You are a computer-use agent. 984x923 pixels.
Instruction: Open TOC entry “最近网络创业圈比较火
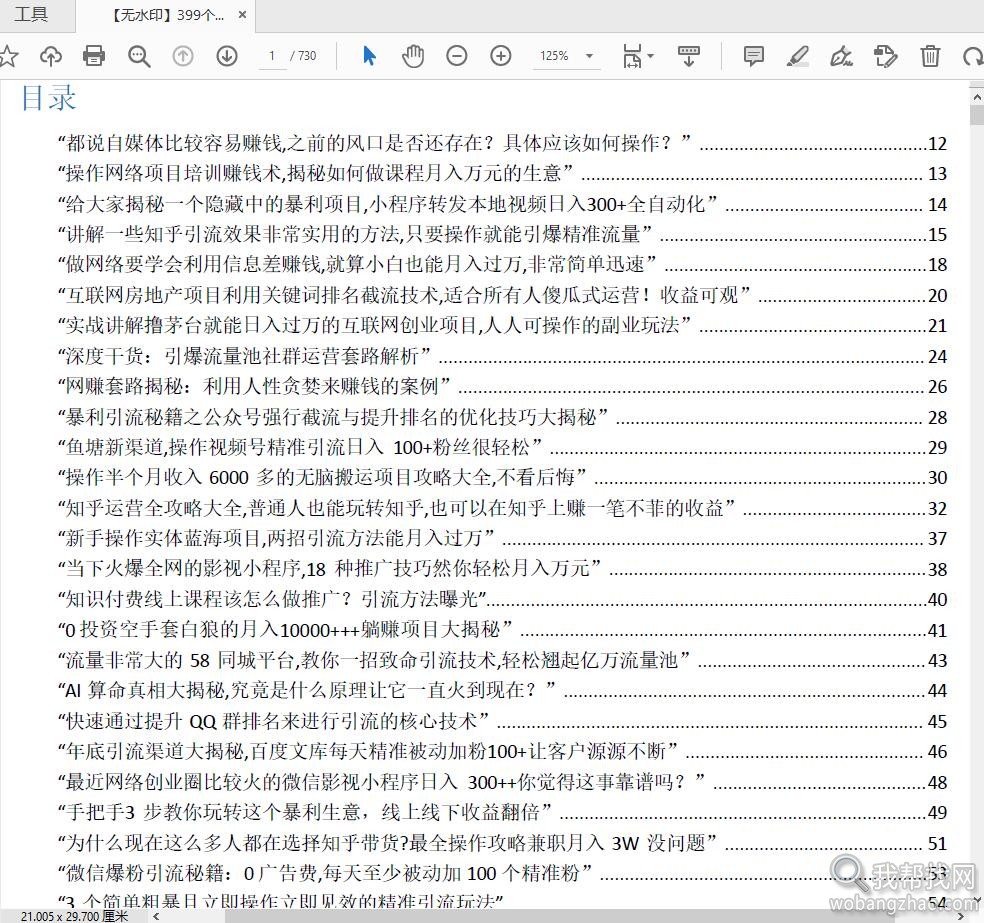tap(502, 782)
